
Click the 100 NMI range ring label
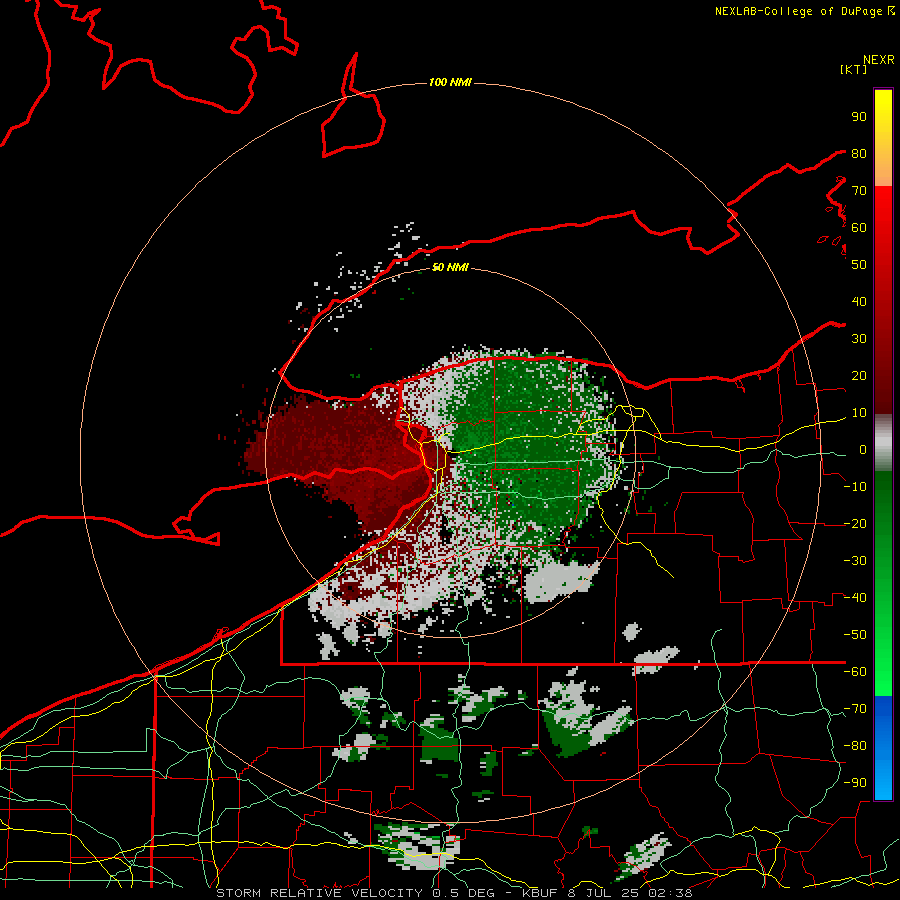pyautogui.click(x=450, y=82)
